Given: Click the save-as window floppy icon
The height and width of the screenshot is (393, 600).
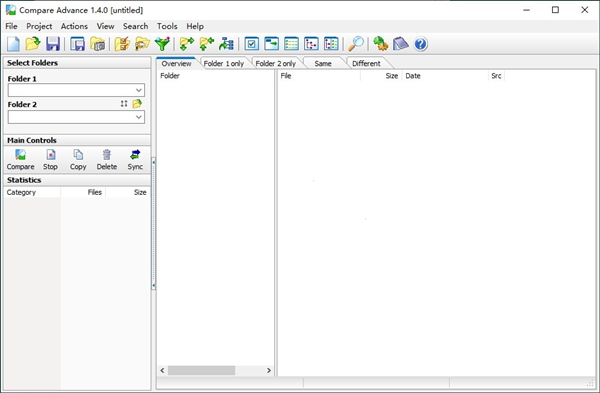Looking at the screenshot, I should pyautogui.click(x=77, y=44).
